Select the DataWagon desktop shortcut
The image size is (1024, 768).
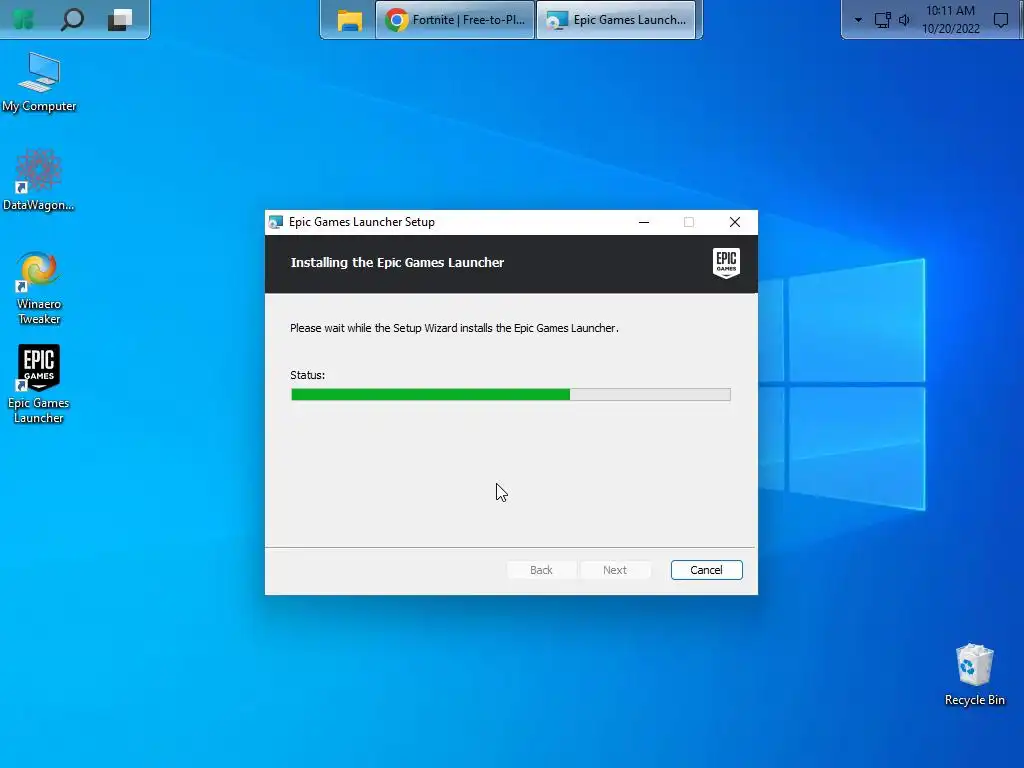[x=39, y=180]
